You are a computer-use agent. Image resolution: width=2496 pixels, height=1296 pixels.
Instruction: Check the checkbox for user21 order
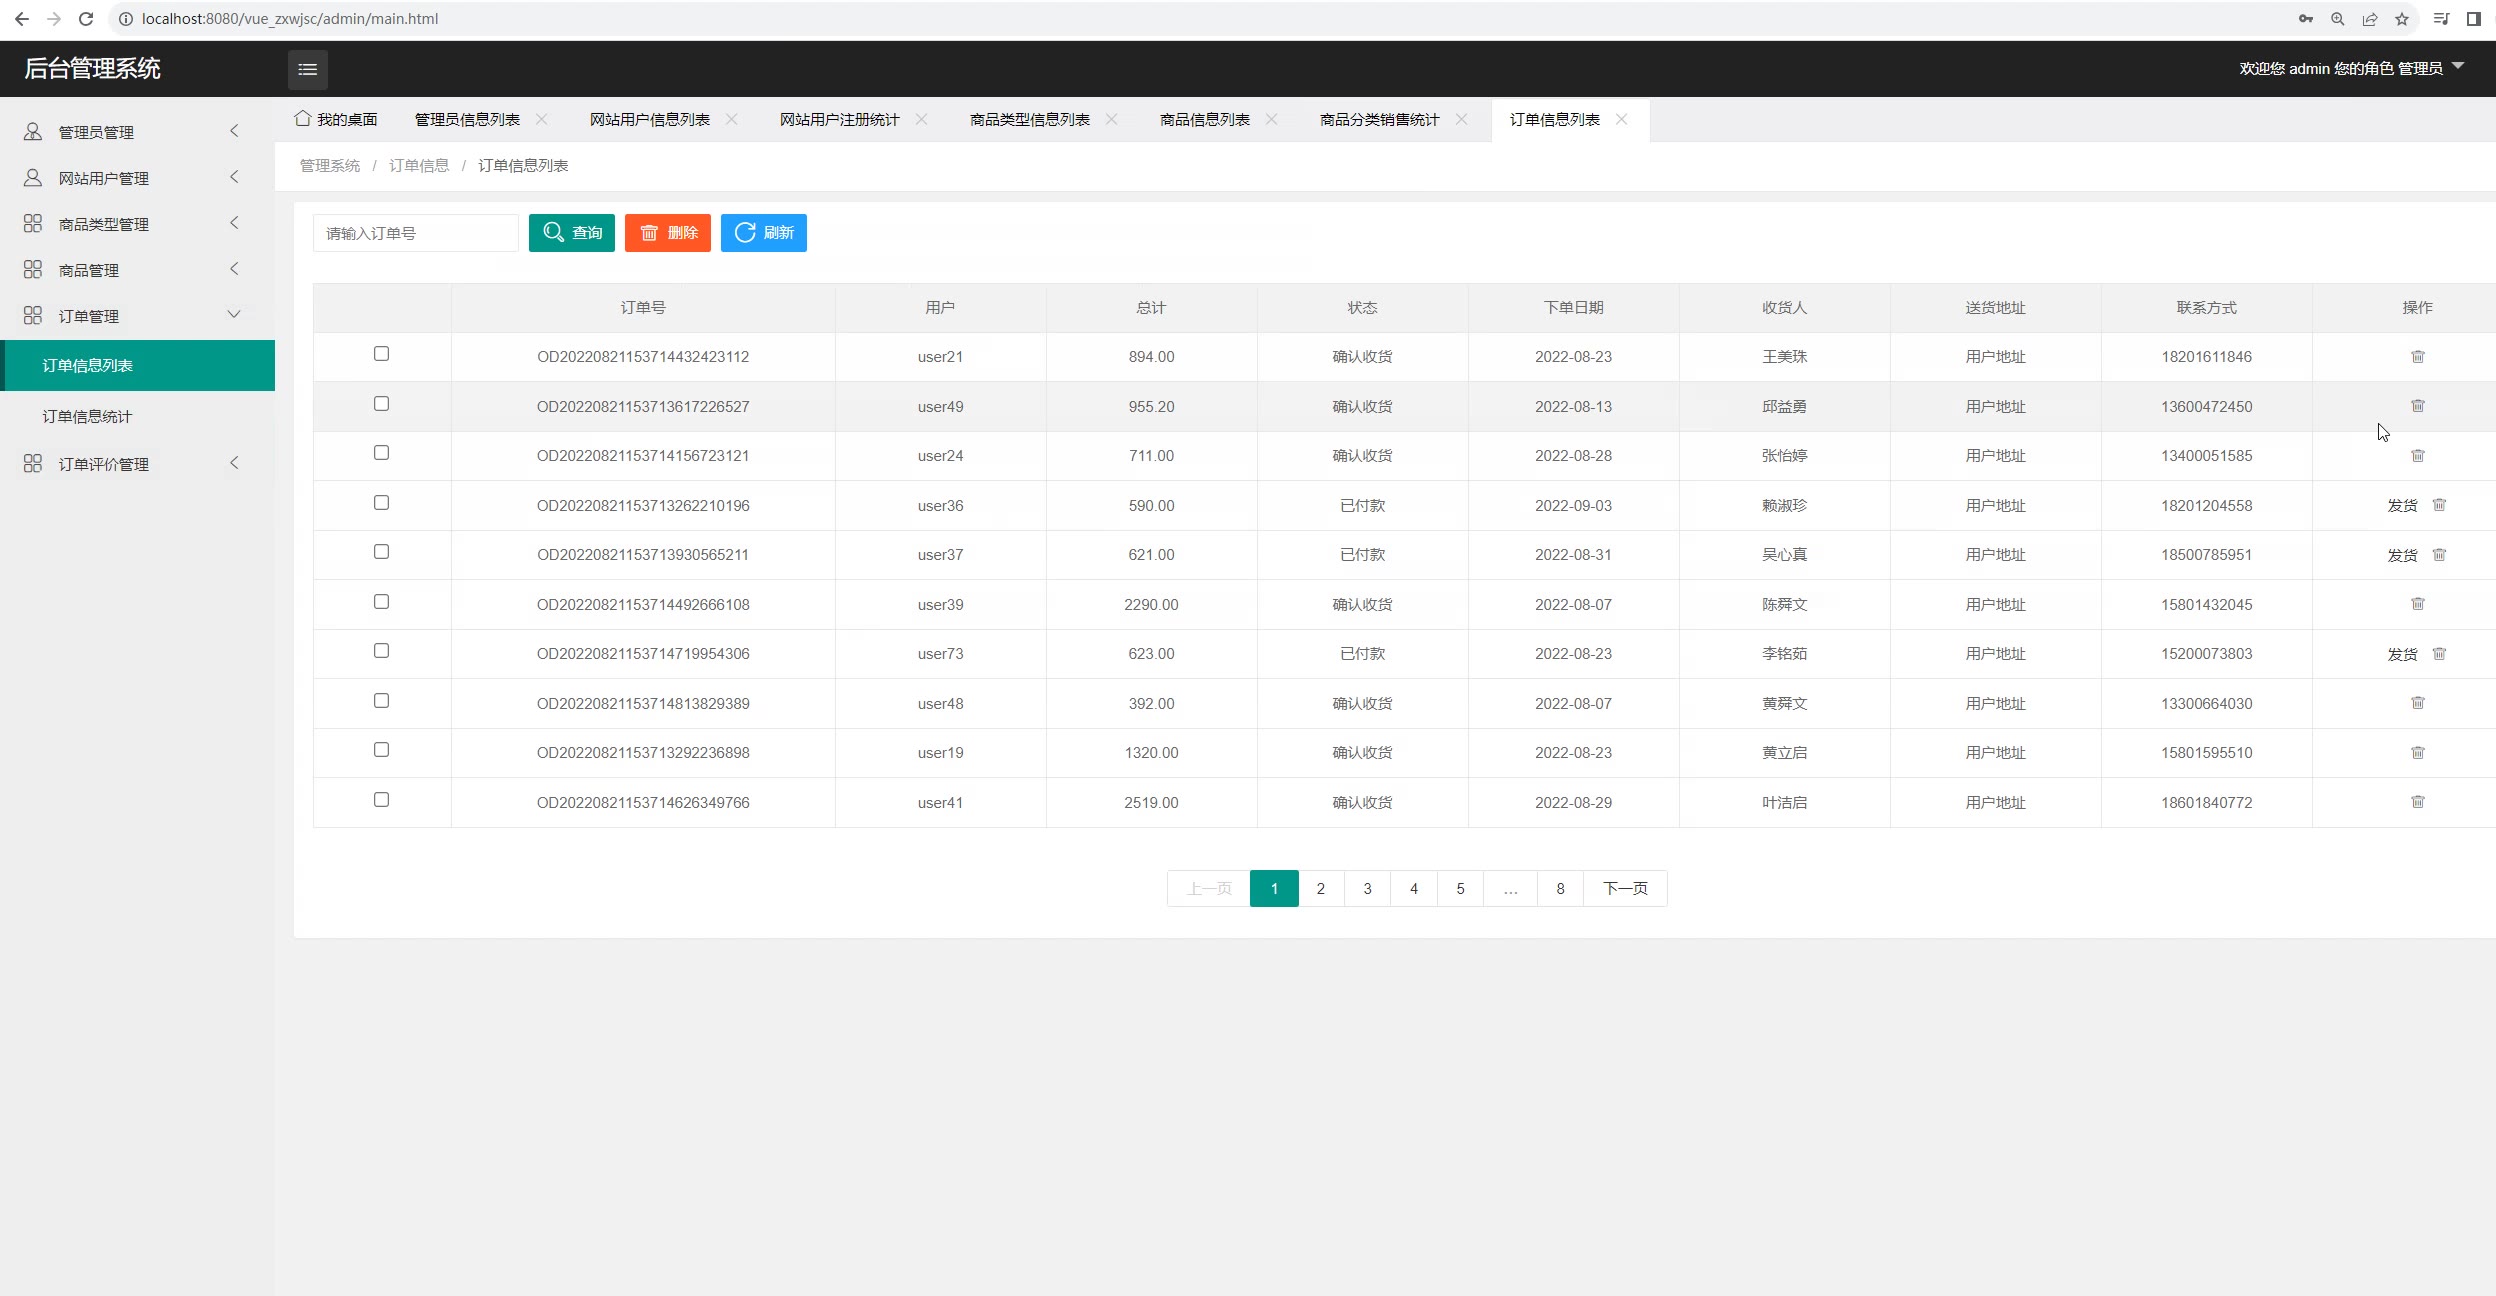pos(381,354)
